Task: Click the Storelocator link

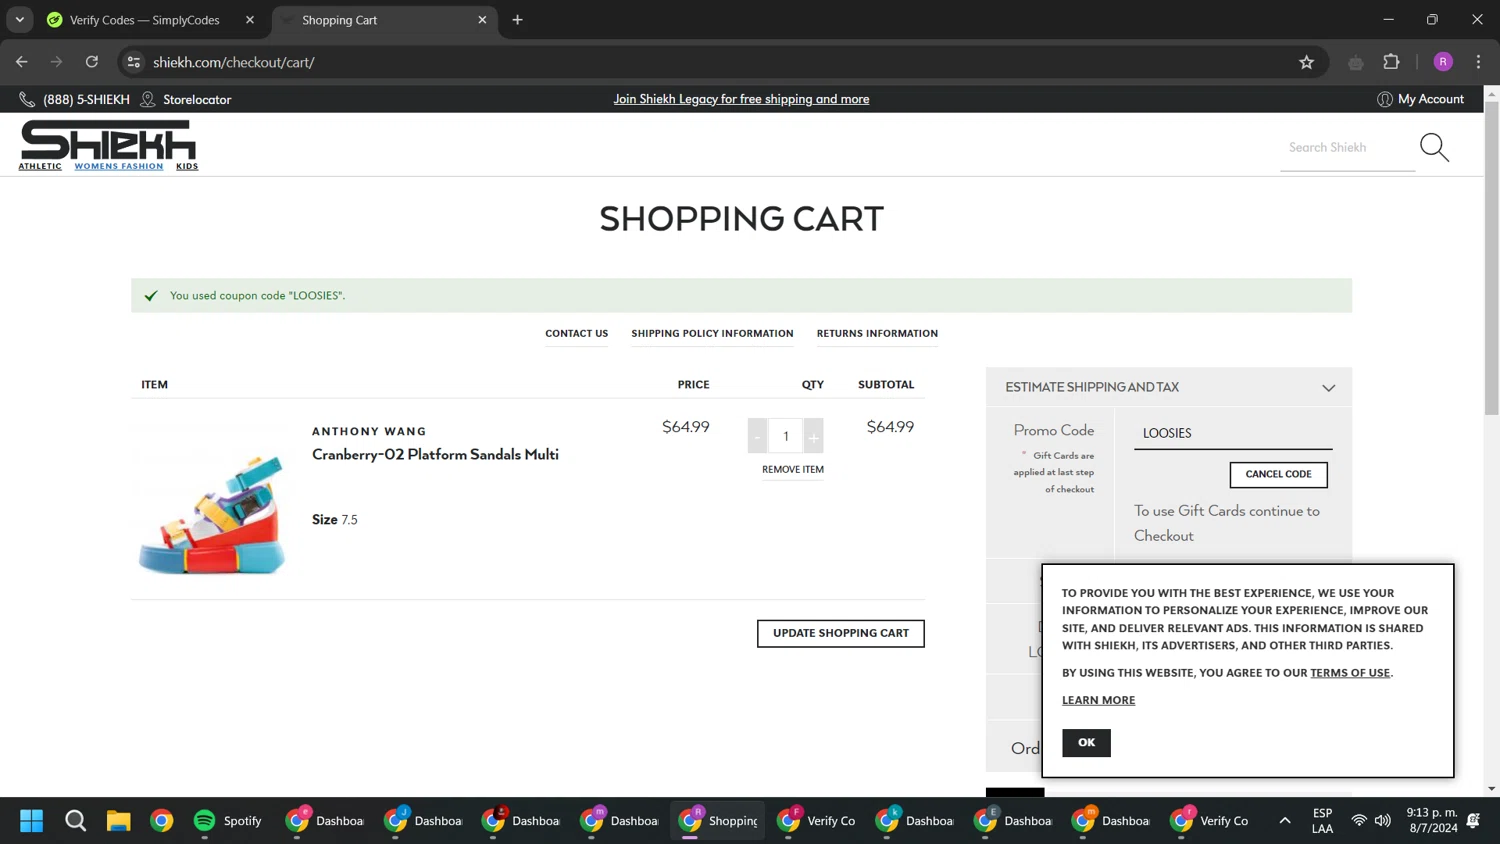Action: pos(186,99)
